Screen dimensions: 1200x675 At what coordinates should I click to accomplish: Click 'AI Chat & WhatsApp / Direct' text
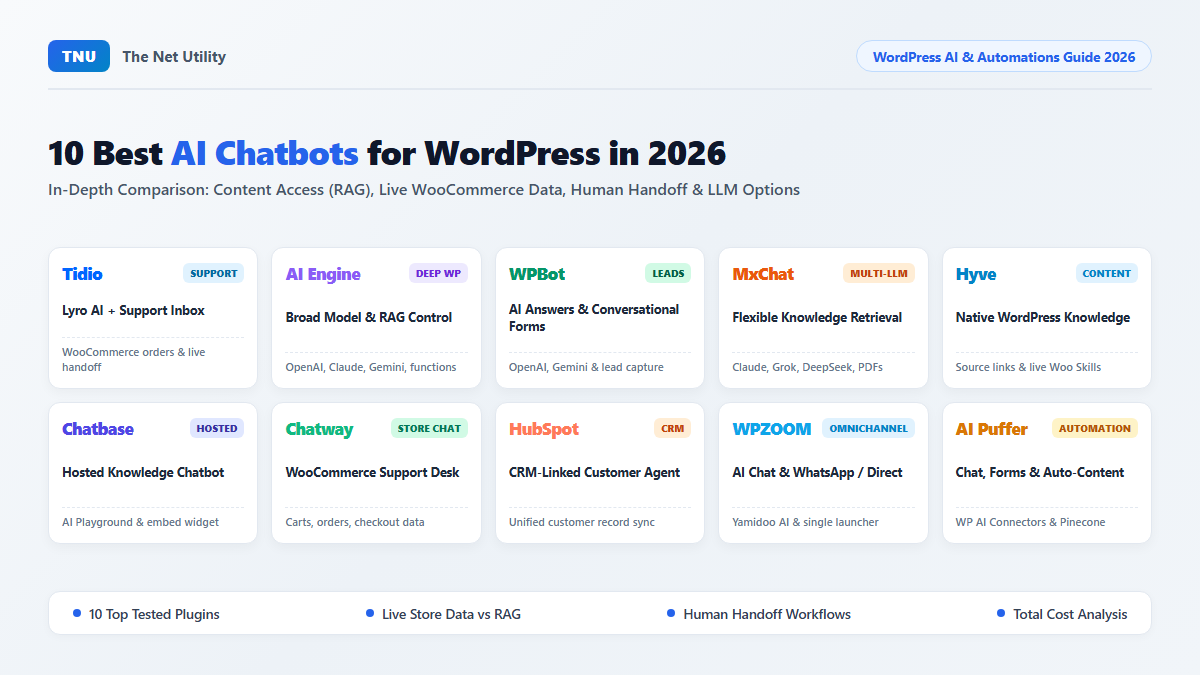coord(817,472)
